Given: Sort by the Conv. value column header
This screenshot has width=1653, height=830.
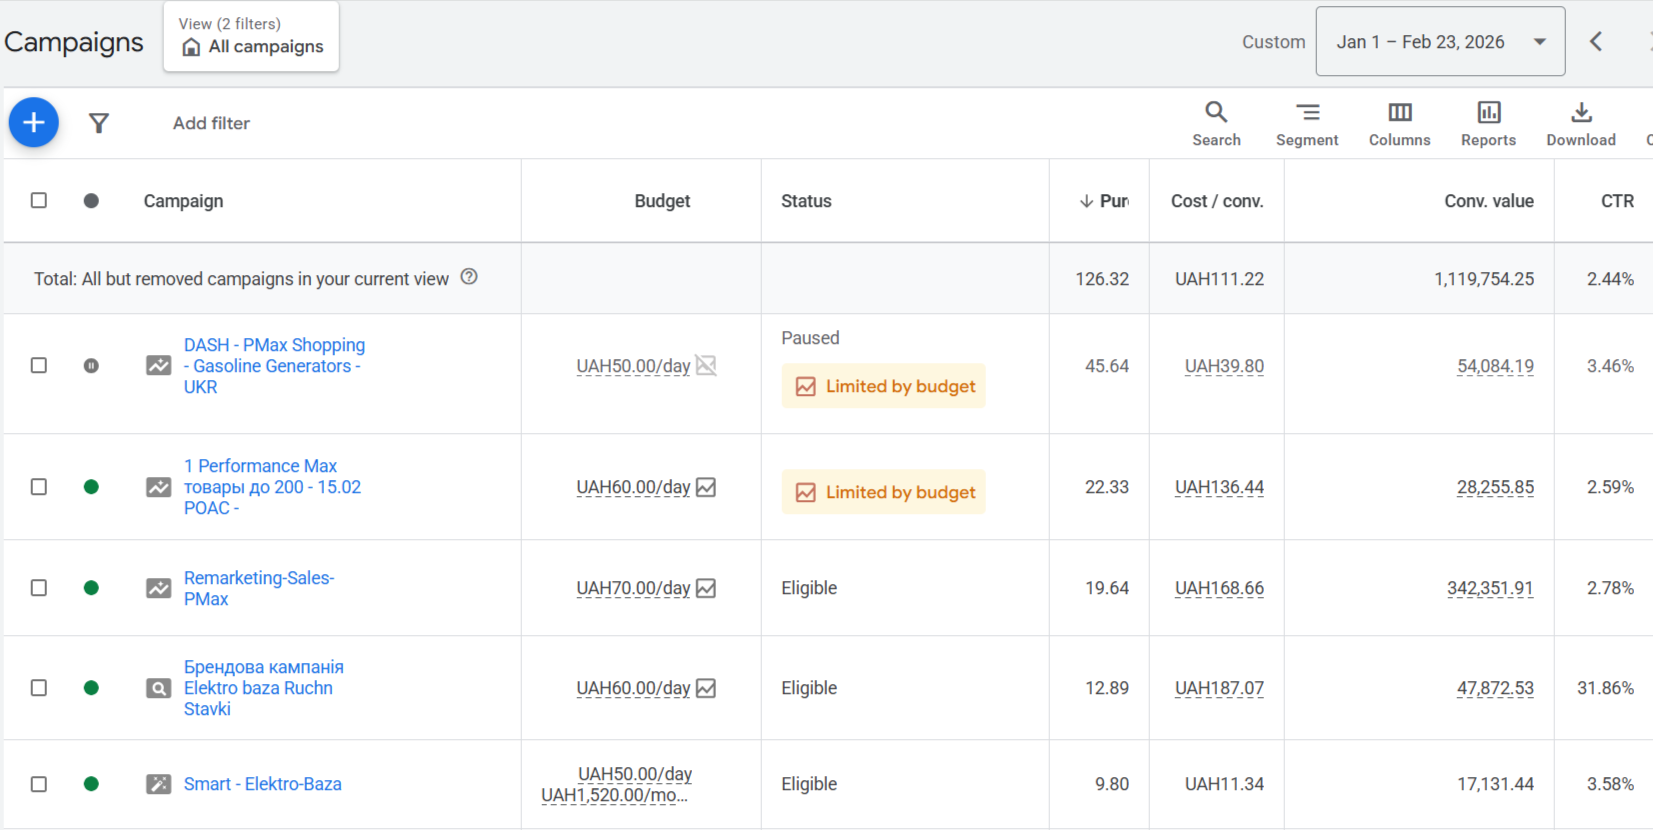Looking at the screenshot, I should click(1488, 201).
